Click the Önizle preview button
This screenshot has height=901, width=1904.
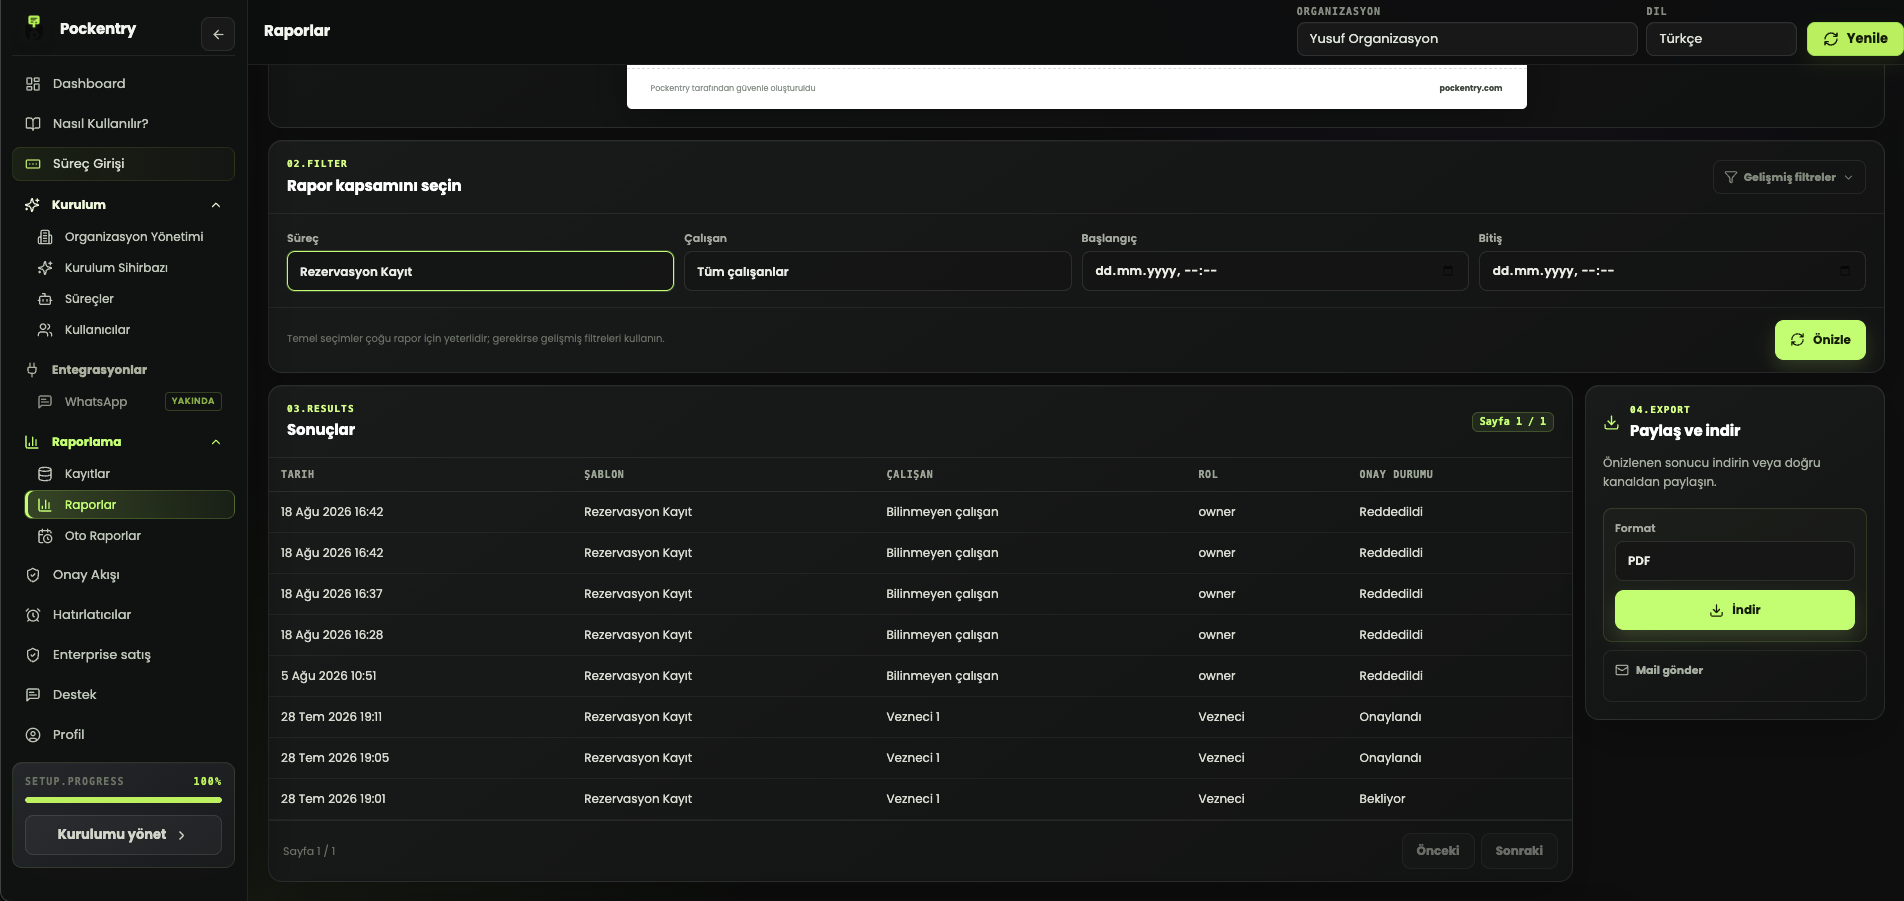click(1820, 340)
